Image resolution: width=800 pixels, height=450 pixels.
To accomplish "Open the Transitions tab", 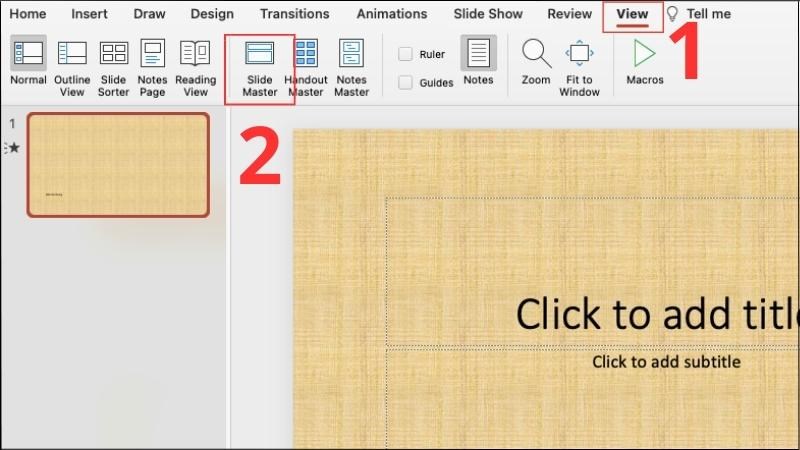I will pyautogui.click(x=294, y=14).
